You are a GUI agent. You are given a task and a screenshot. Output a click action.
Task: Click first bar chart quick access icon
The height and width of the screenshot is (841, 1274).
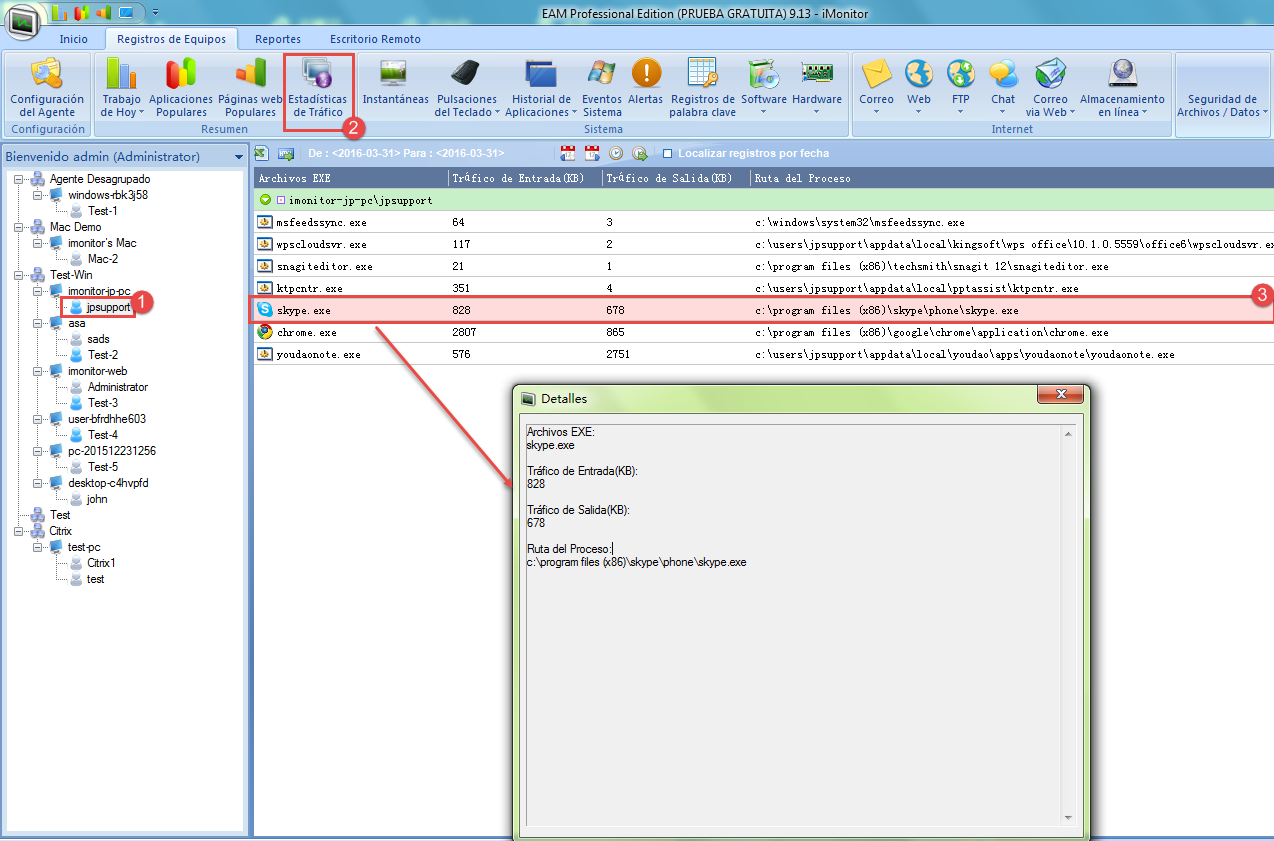click(58, 13)
